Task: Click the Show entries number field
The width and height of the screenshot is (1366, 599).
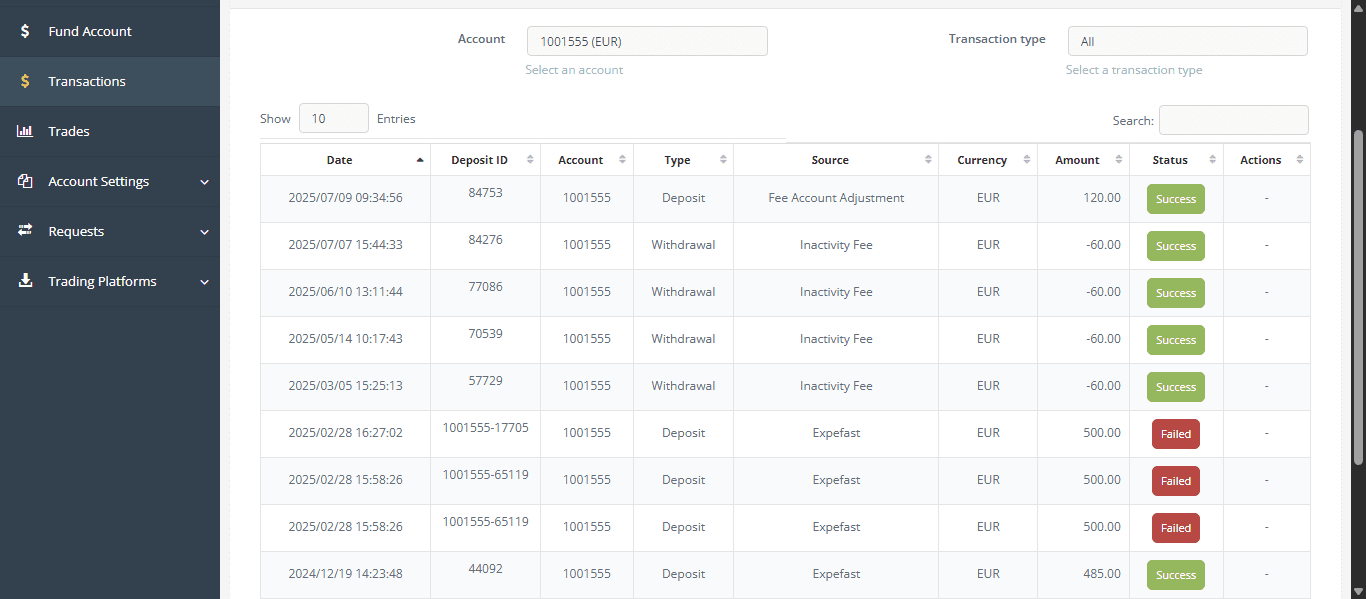Action: (333, 118)
